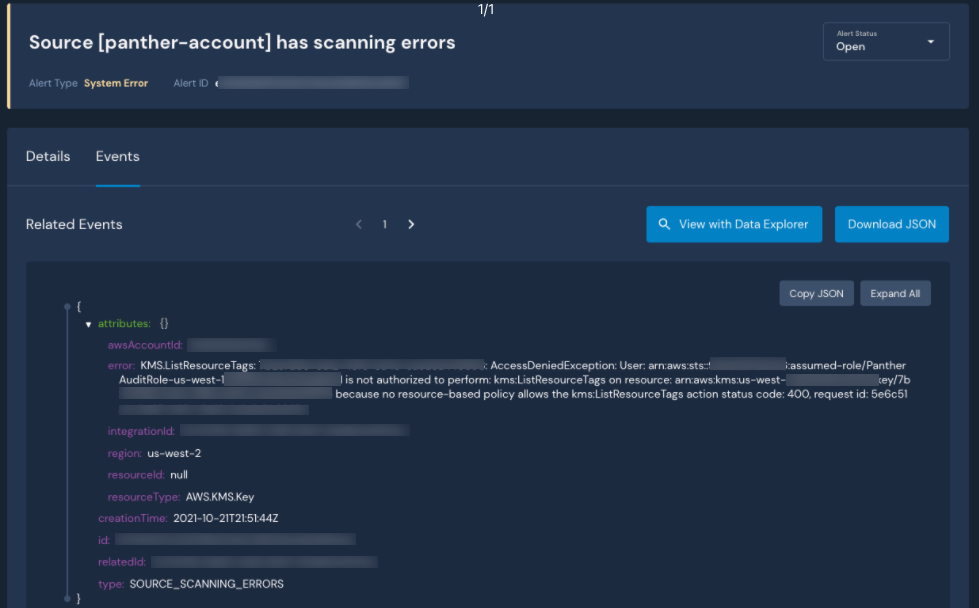The image size is (979, 608).
Task: Click the View with Data Explorer button
Action: pyautogui.click(x=734, y=224)
